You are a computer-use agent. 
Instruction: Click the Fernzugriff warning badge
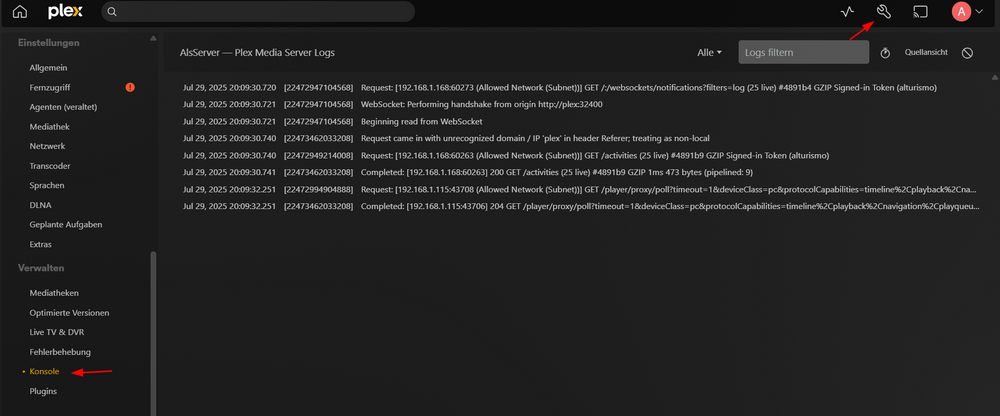[130, 87]
